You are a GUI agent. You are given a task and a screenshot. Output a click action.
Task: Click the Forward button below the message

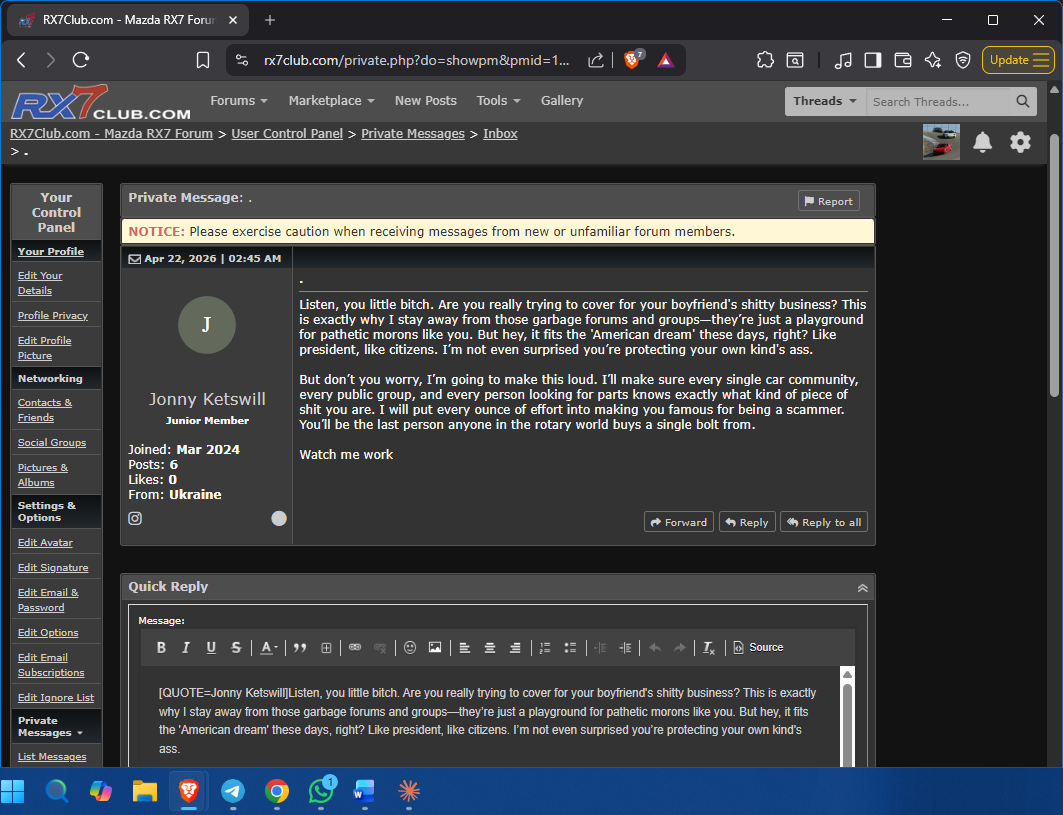point(679,522)
